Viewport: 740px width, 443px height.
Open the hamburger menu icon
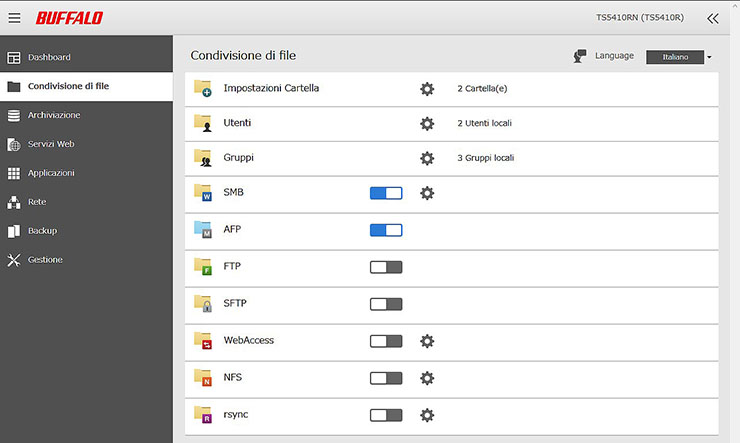point(14,18)
